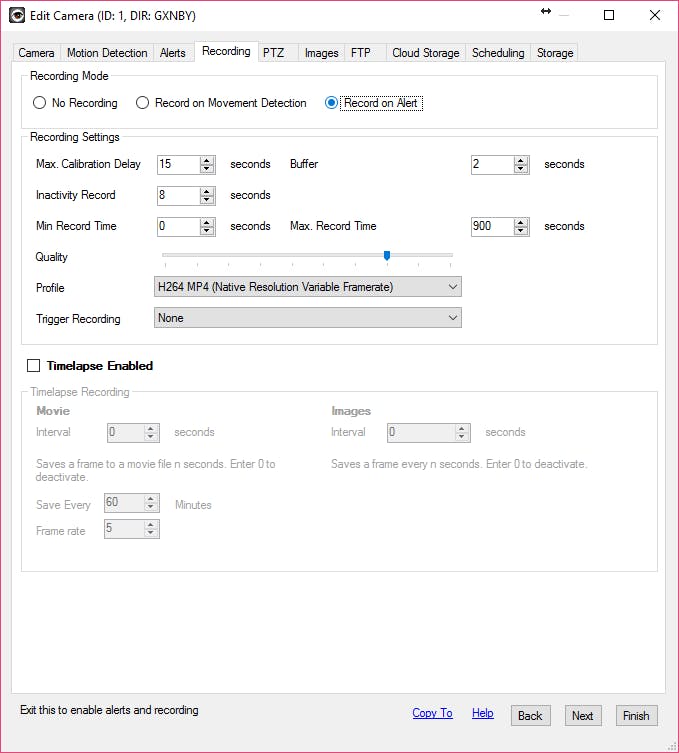Open the Help link

483,713
